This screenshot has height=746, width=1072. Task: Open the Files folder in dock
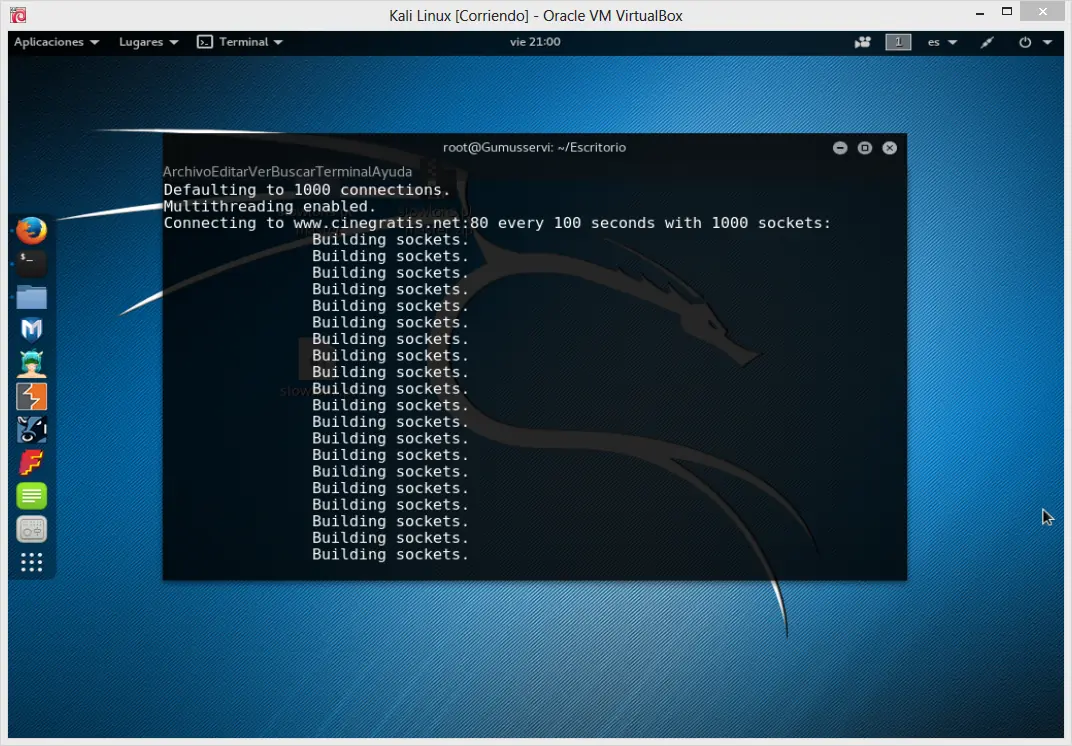click(31, 297)
